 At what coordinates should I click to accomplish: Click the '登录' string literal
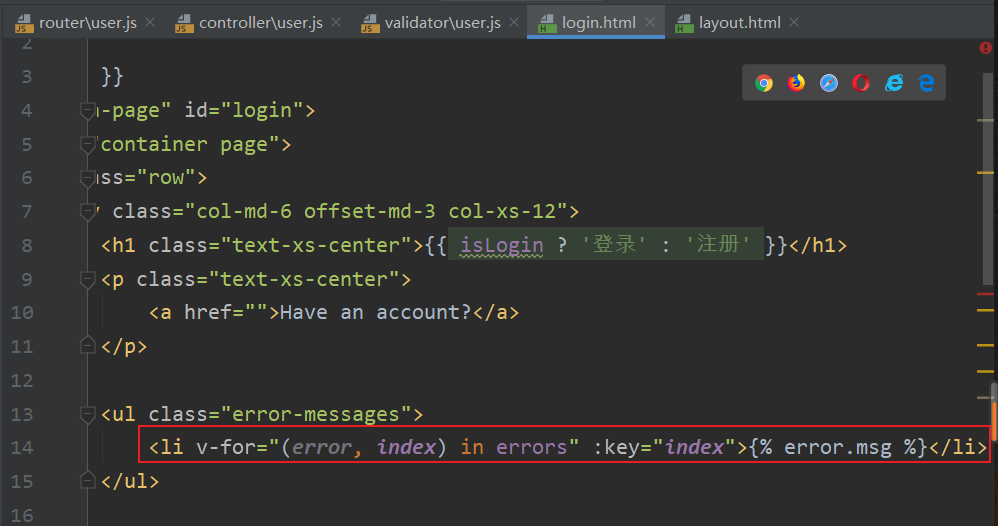coord(614,245)
